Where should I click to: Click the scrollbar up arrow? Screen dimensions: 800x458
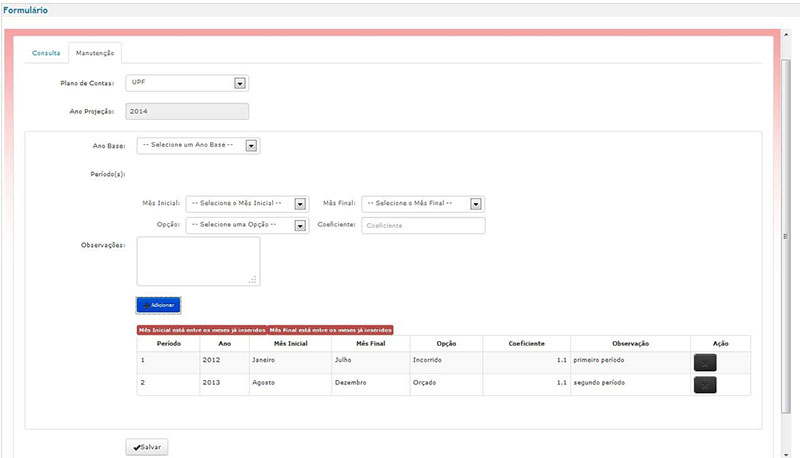(x=785, y=34)
